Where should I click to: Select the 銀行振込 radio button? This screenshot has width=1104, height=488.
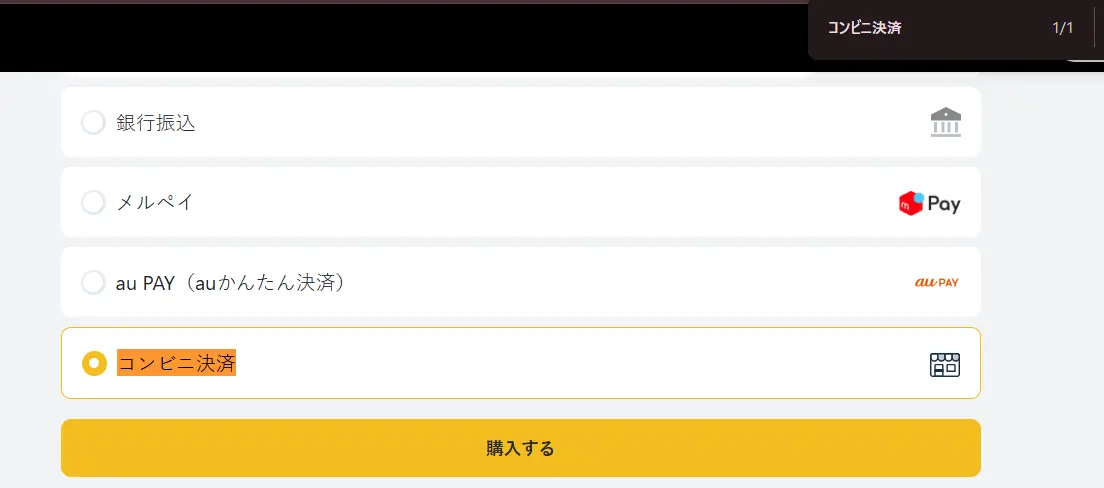pos(93,123)
